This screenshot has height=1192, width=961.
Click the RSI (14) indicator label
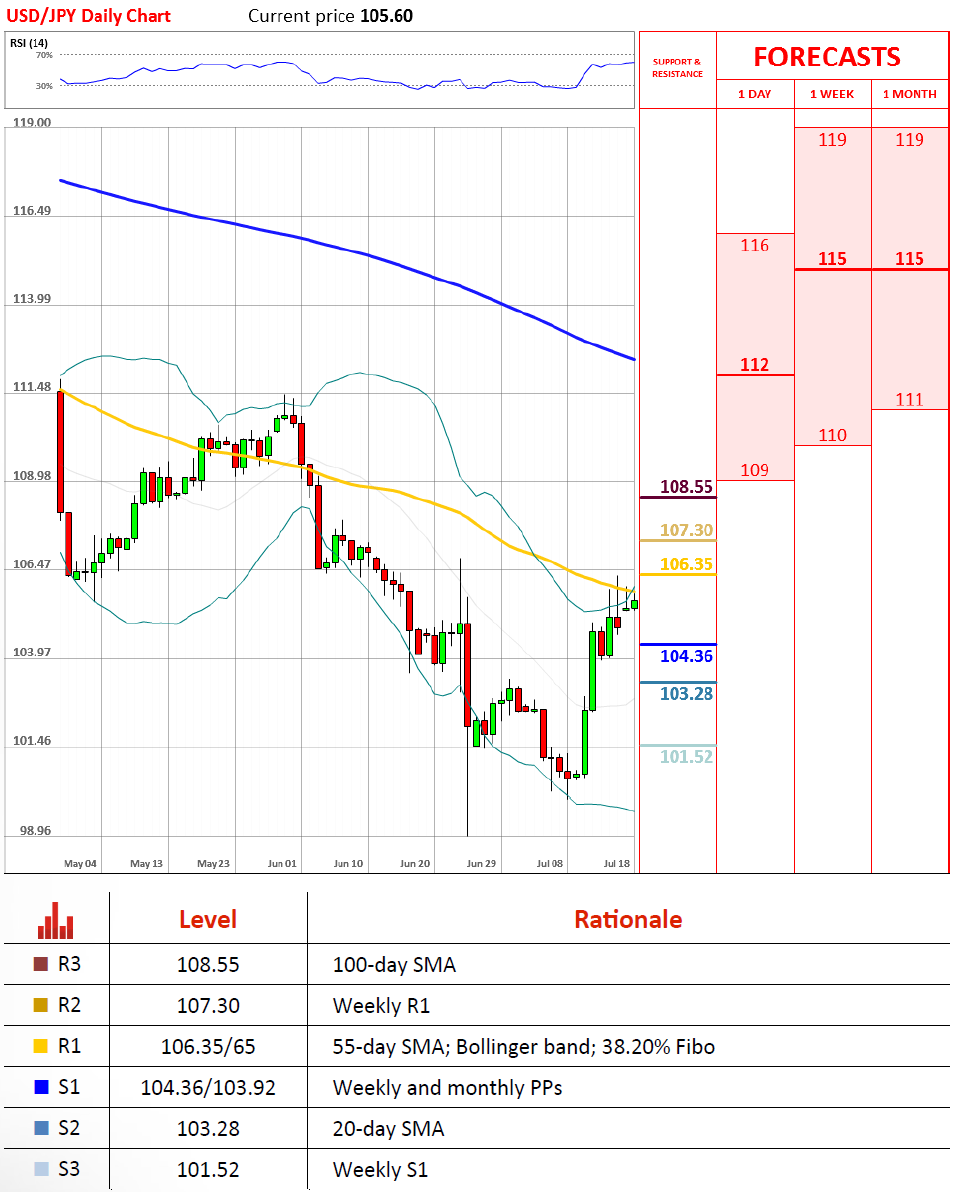(29, 43)
